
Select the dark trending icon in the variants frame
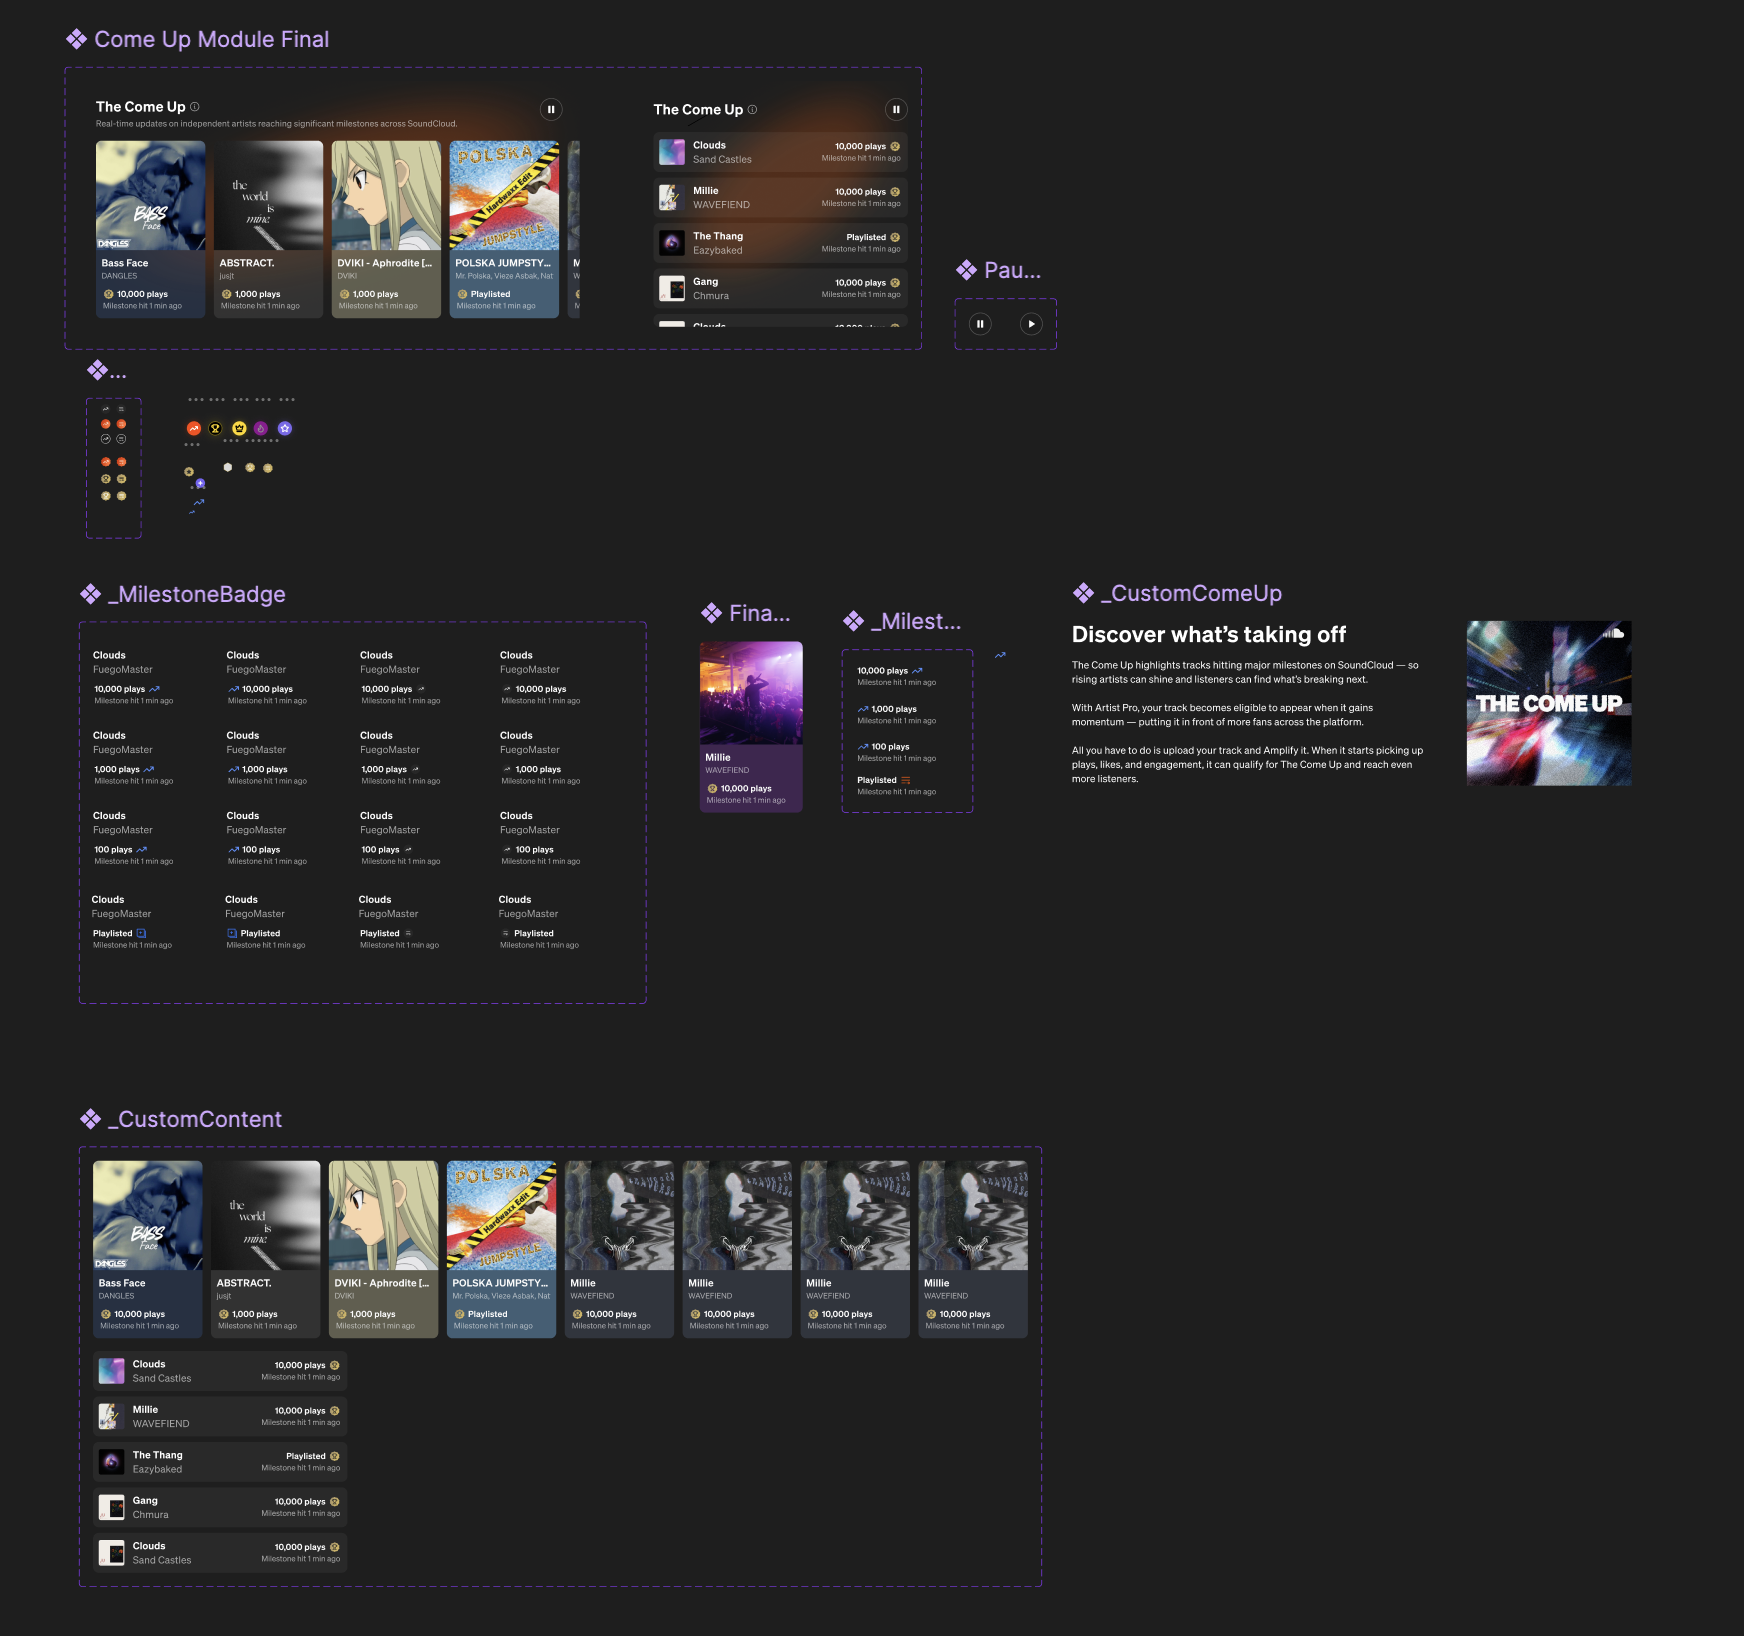pos(106,409)
